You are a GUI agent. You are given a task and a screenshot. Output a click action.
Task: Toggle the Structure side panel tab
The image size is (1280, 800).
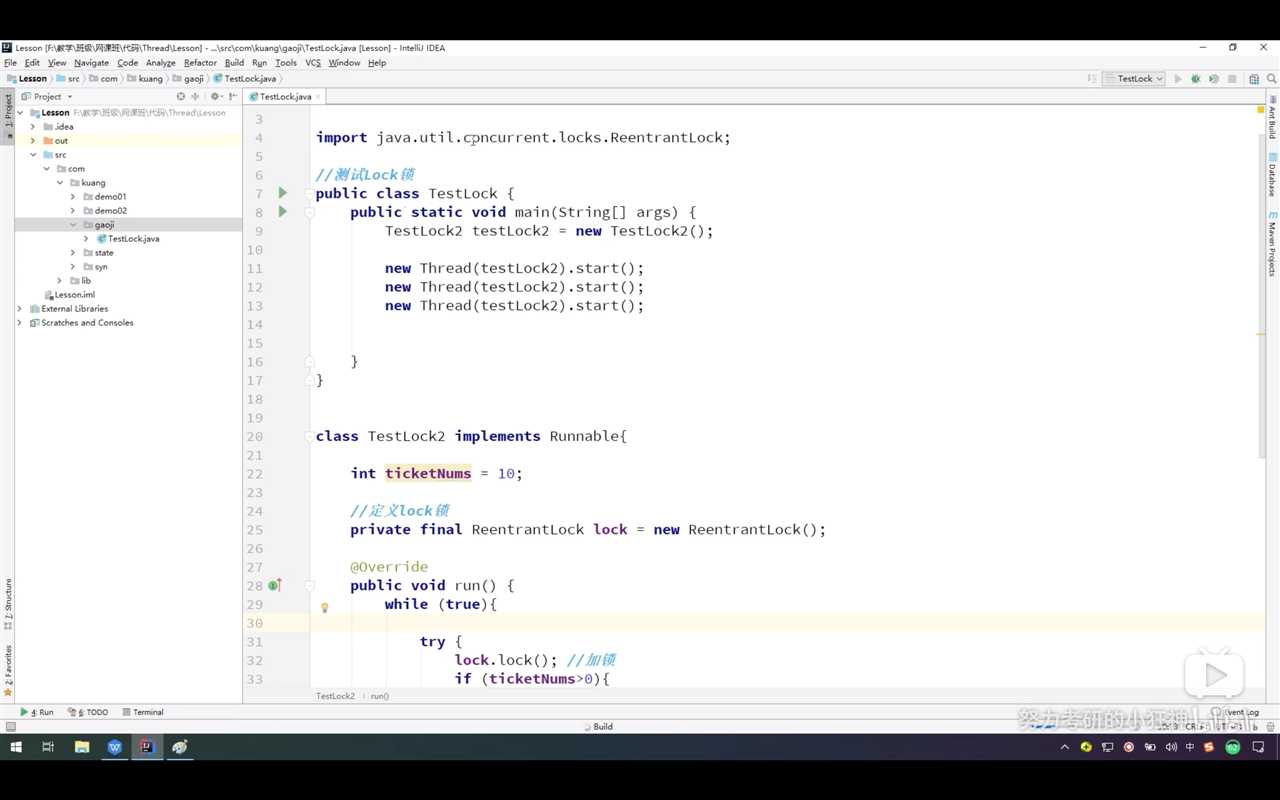[x=8, y=603]
